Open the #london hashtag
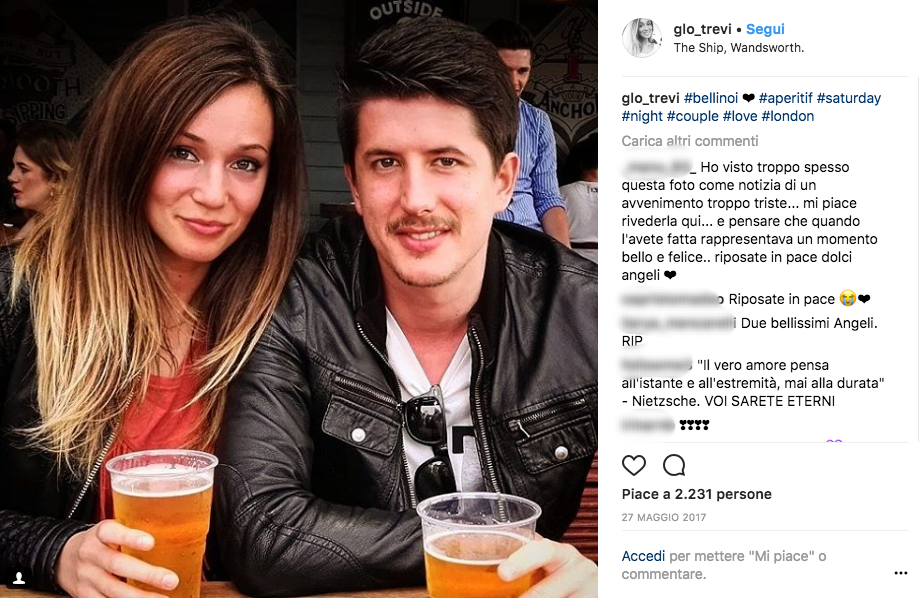 point(788,116)
